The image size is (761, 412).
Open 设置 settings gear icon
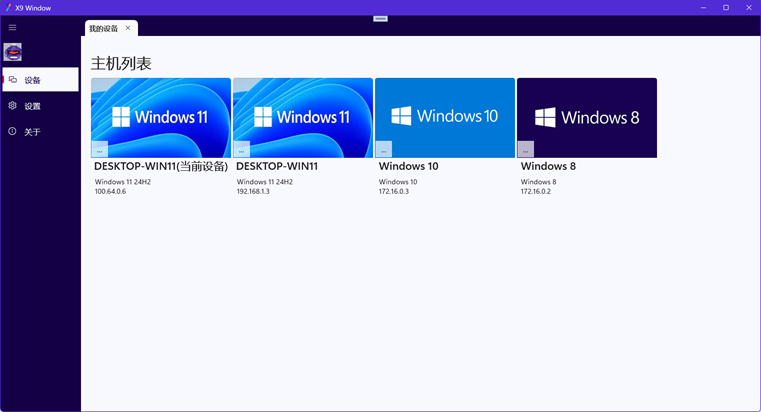click(13, 106)
